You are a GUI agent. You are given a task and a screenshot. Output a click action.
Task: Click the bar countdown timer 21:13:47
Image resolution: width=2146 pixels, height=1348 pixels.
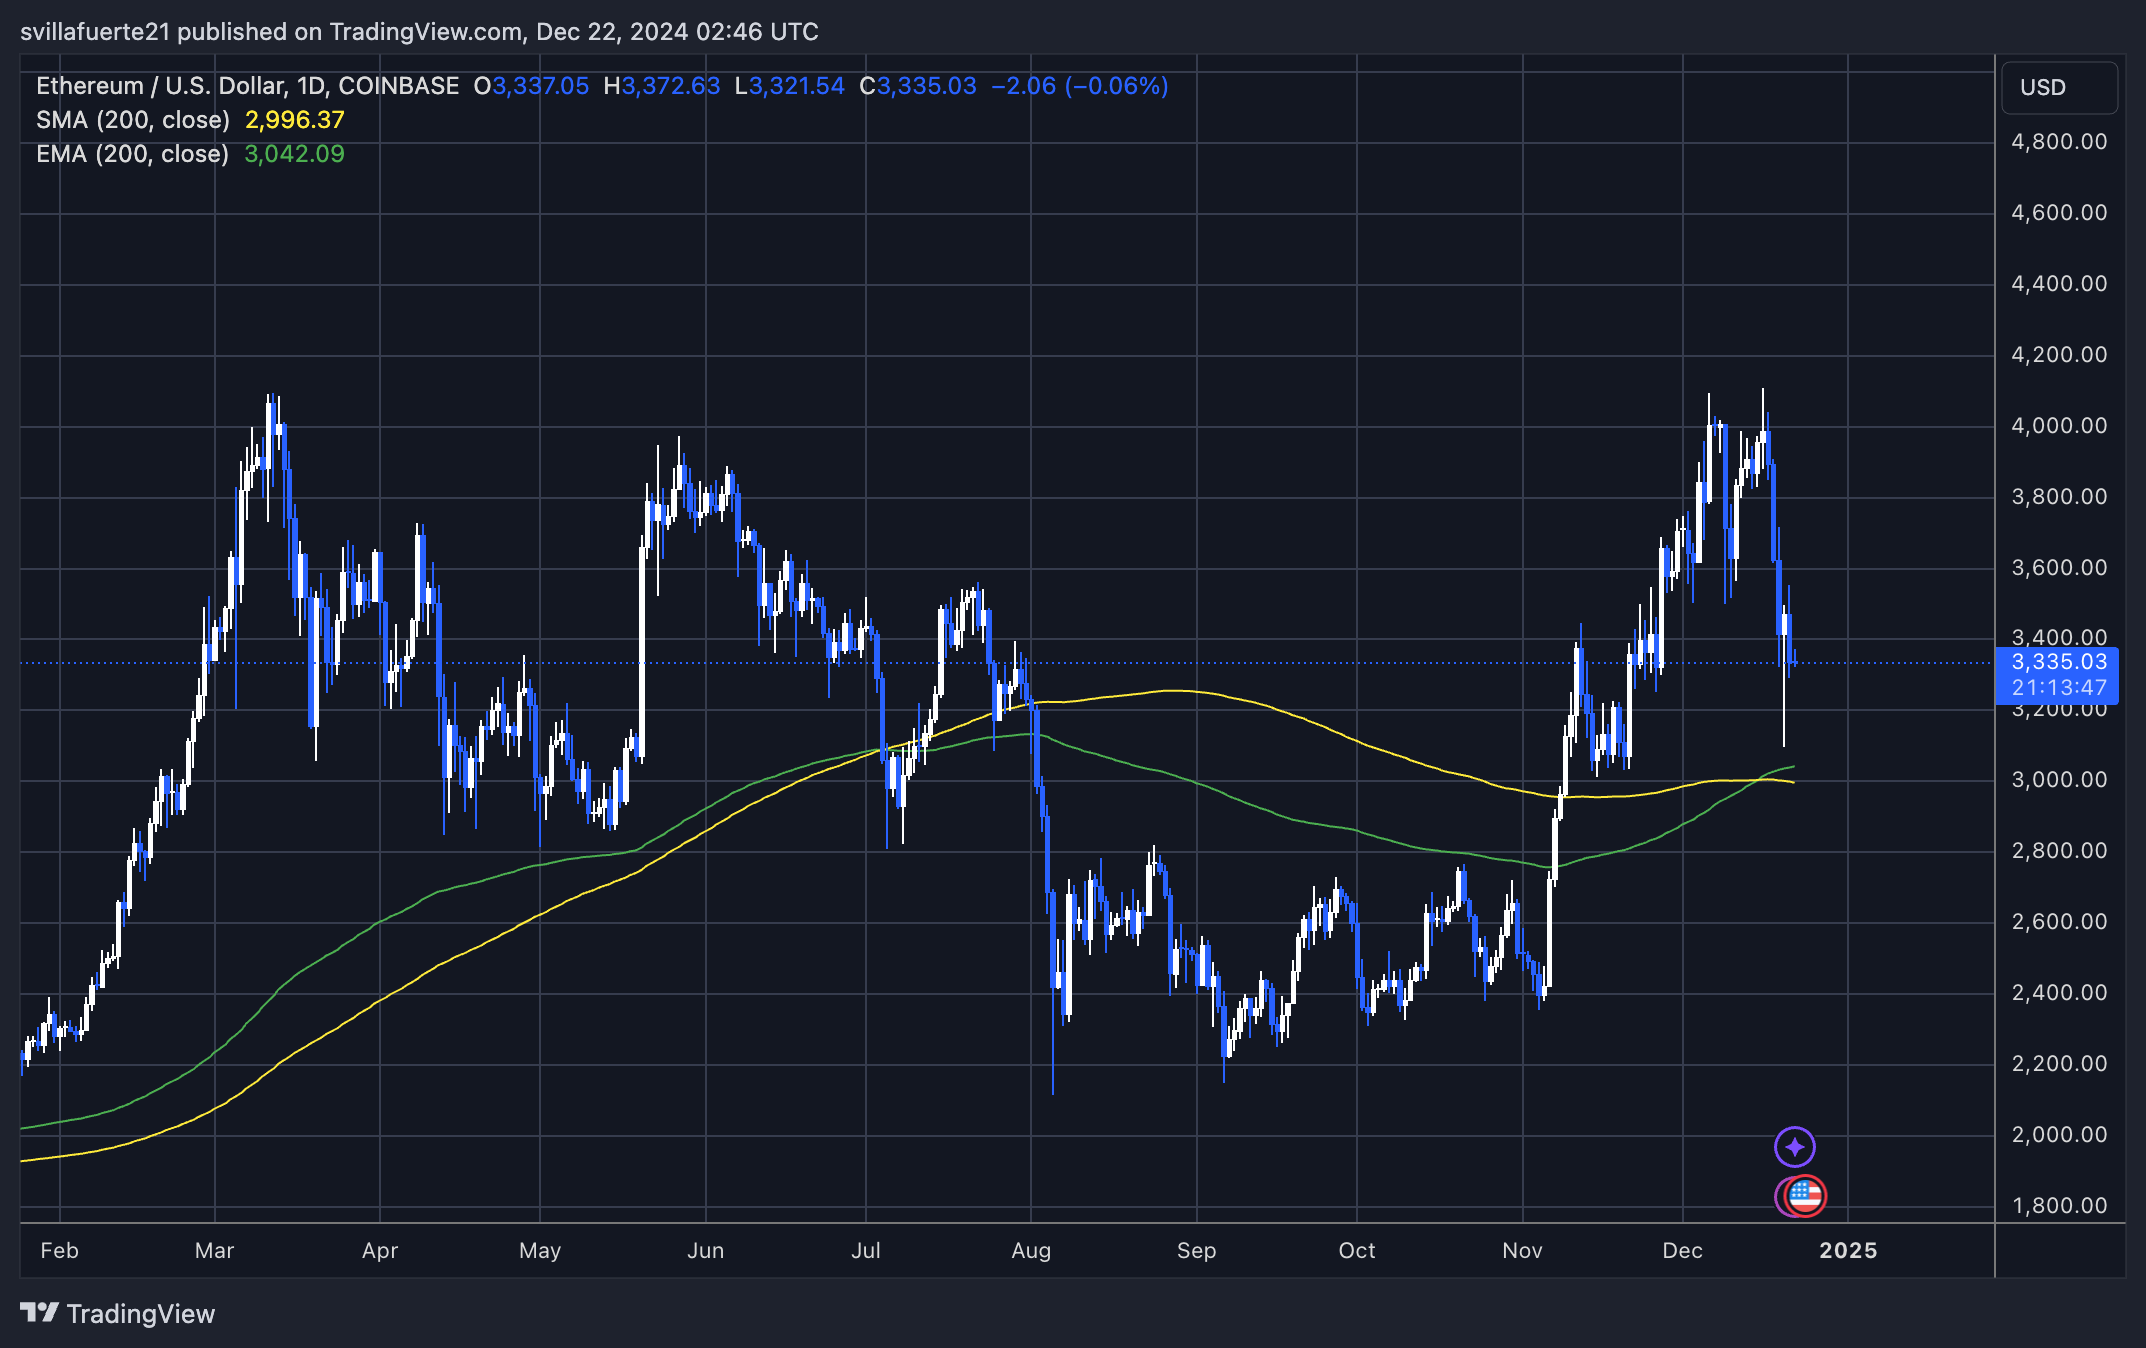(x=2058, y=688)
